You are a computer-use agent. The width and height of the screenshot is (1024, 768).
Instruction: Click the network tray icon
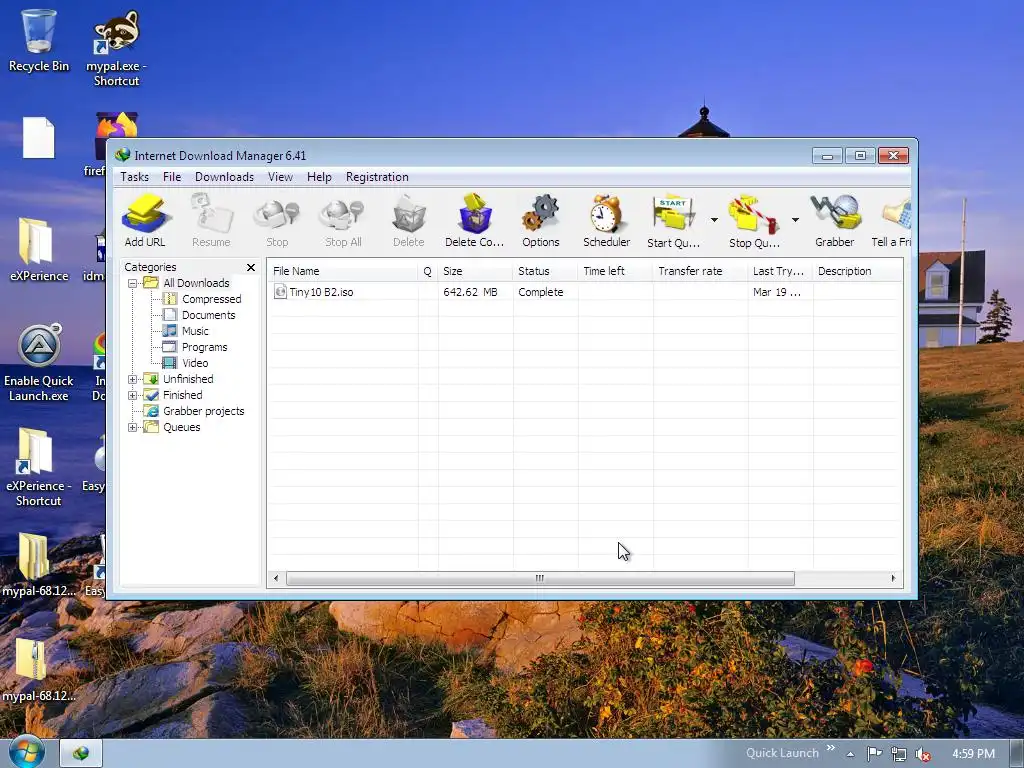pyautogui.click(x=899, y=754)
